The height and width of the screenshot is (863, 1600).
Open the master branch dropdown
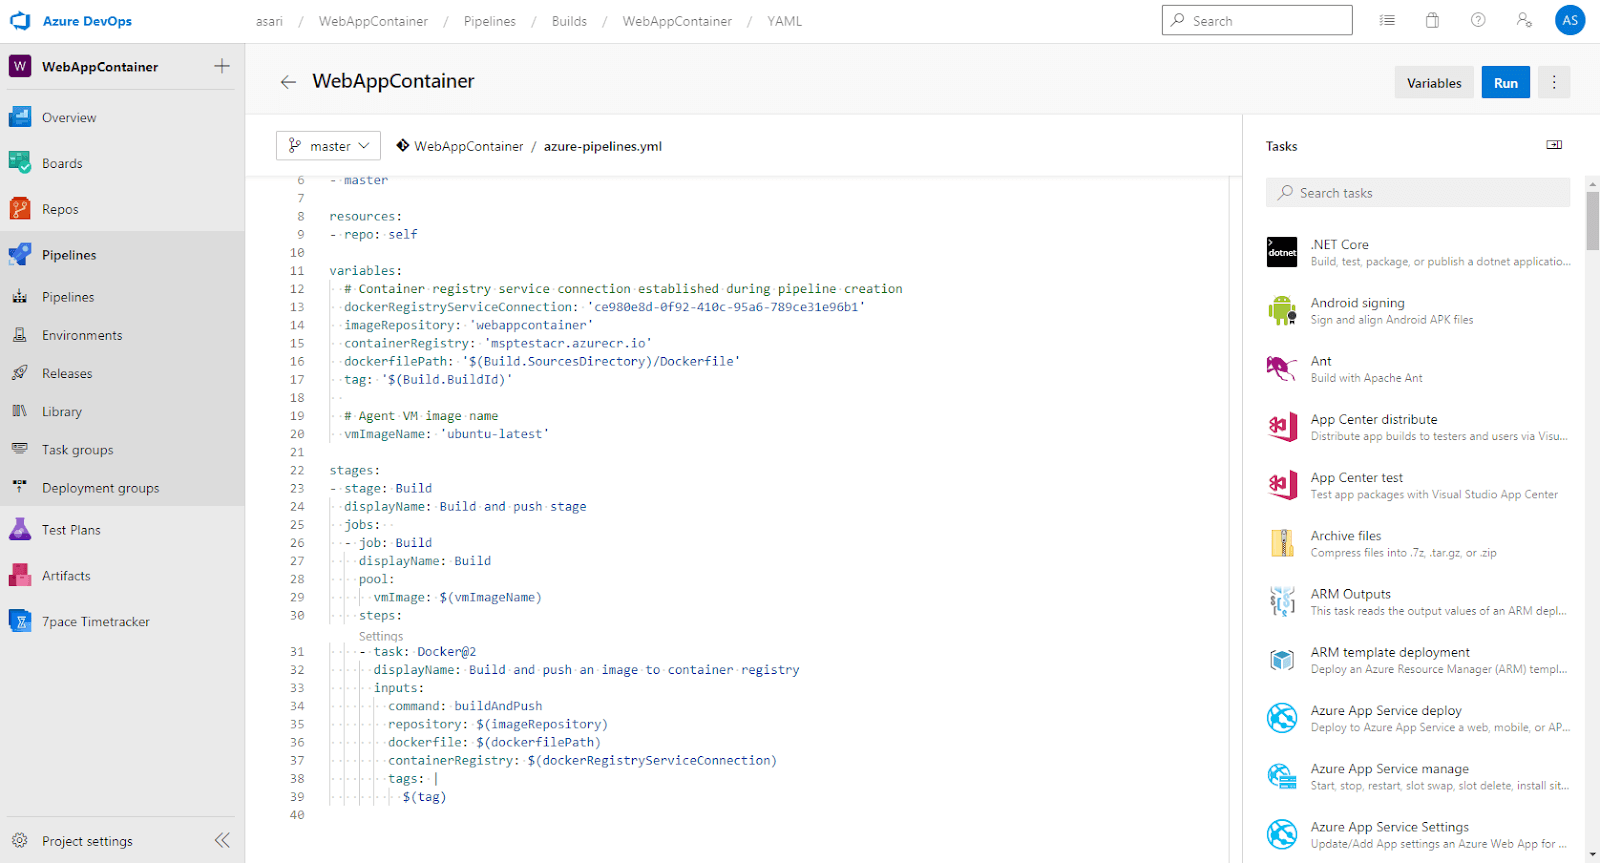[328, 146]
